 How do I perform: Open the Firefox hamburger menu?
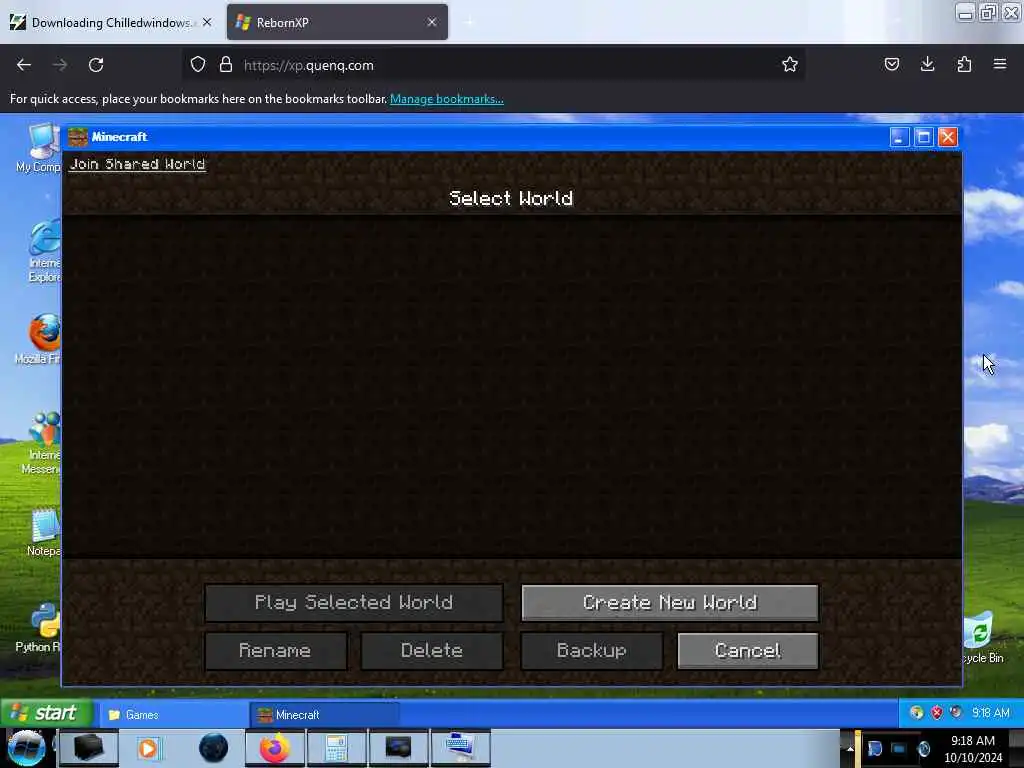click(x=1000, y=64)
